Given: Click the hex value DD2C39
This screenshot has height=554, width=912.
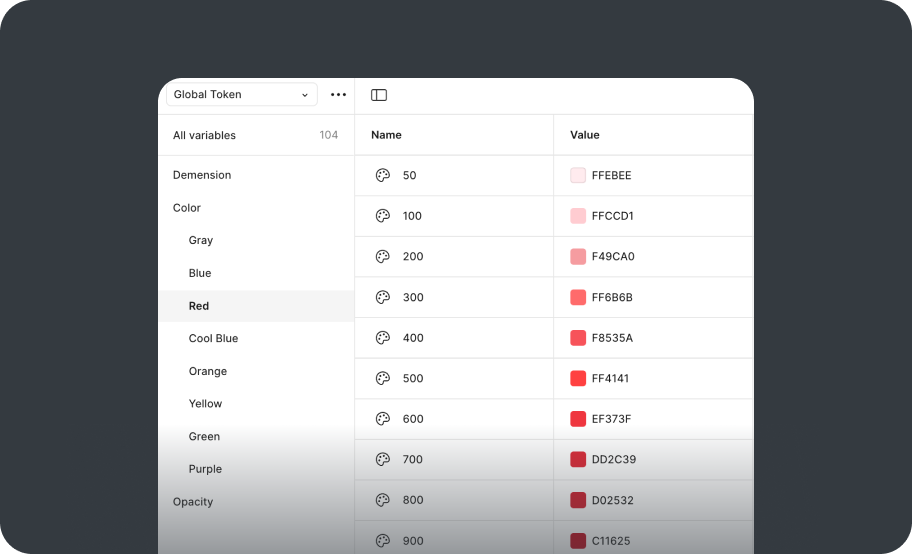Looking at the screenshot, I should coord(614,459).
